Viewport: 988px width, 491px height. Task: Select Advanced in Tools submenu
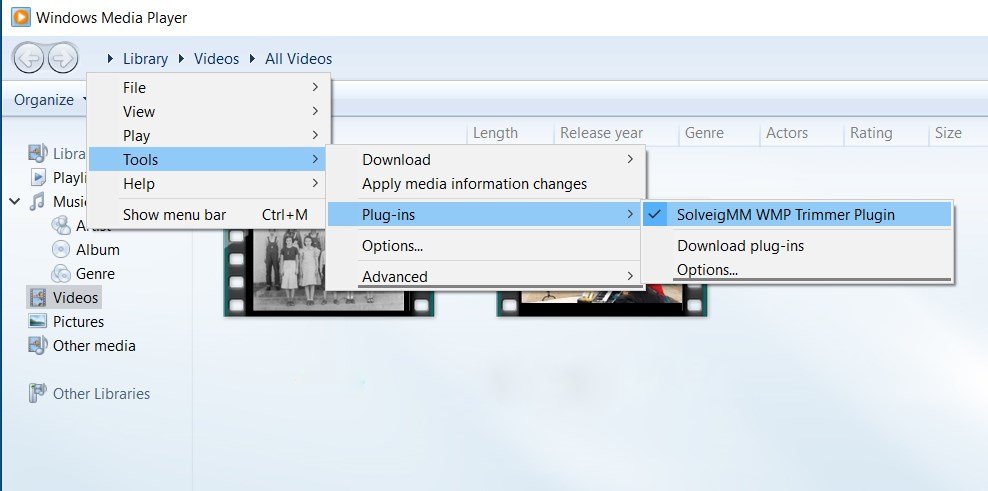coord(486,276)
